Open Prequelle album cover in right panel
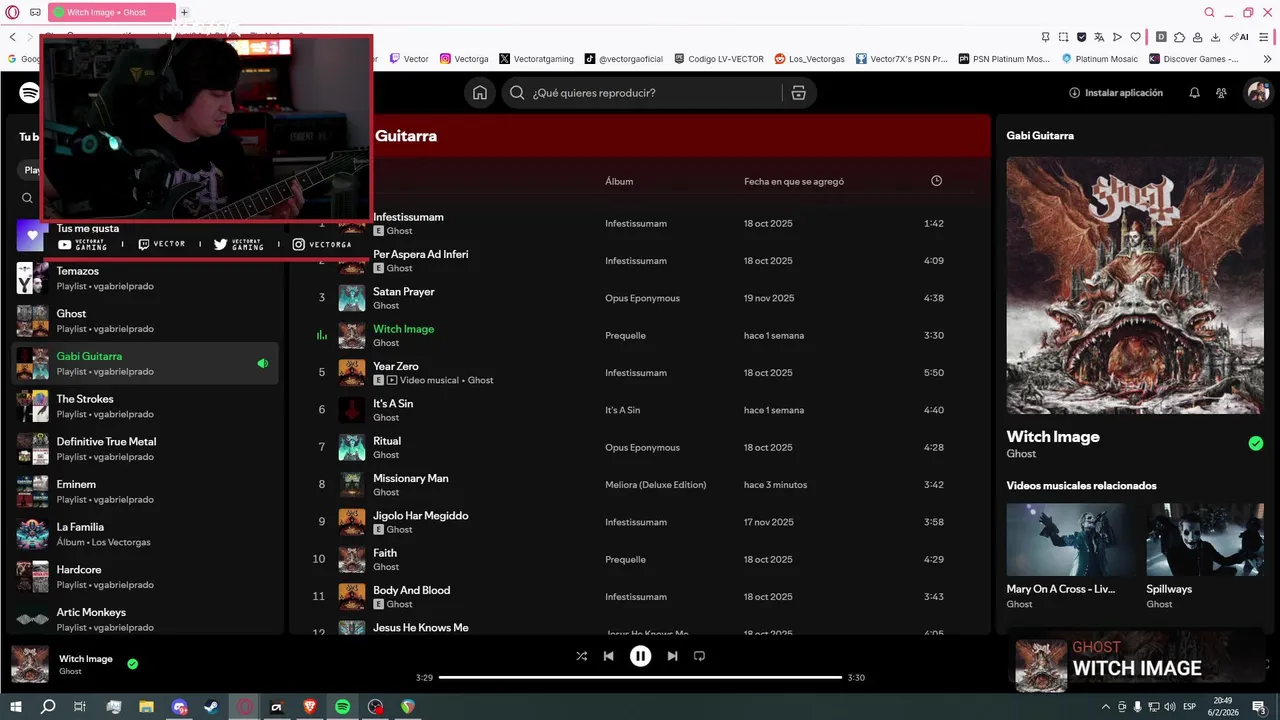This screenshot has height=720, width=1280. pyautogui.click(x=1135, y=285)
